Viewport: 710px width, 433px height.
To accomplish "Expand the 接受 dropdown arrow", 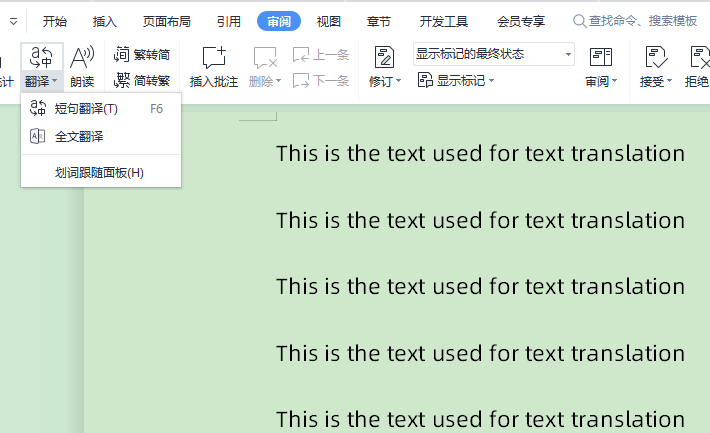I will tap(669, 81).
